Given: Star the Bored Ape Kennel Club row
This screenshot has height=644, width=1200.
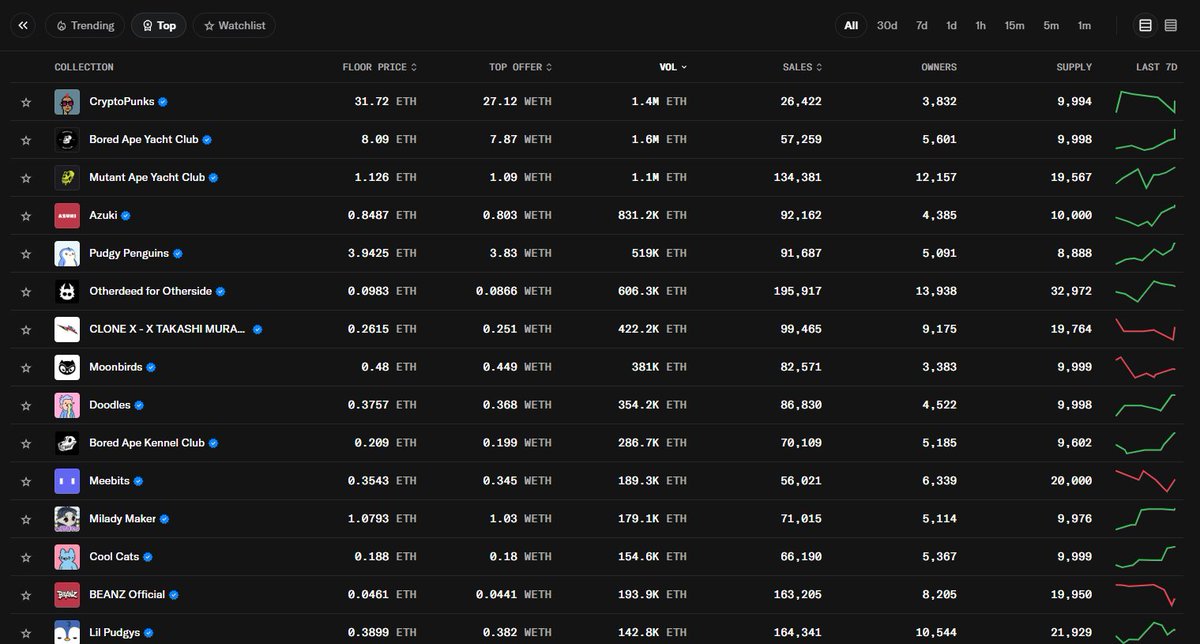Looking at the screenshot, I should (26, 443).
